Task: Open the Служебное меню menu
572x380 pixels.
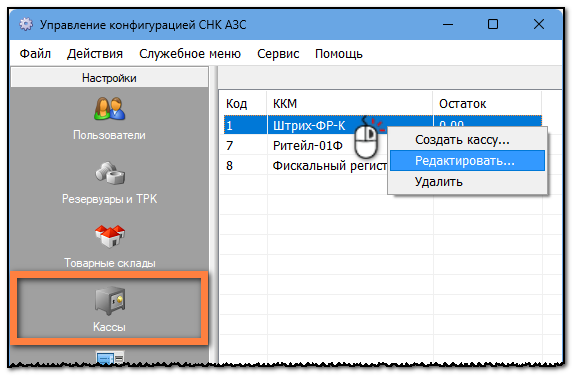Action: 190,54
